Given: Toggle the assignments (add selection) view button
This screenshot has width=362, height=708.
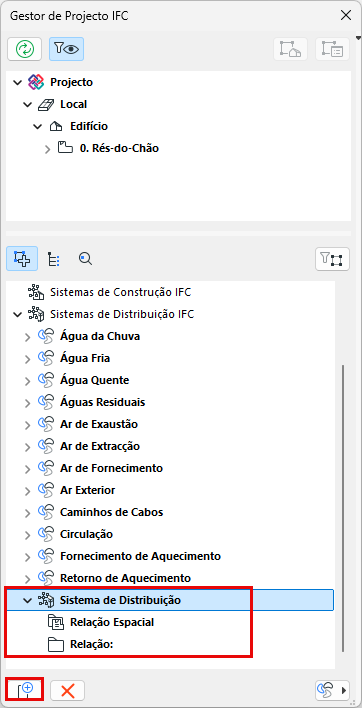Looking at the screenshot, I should [22, 259].
